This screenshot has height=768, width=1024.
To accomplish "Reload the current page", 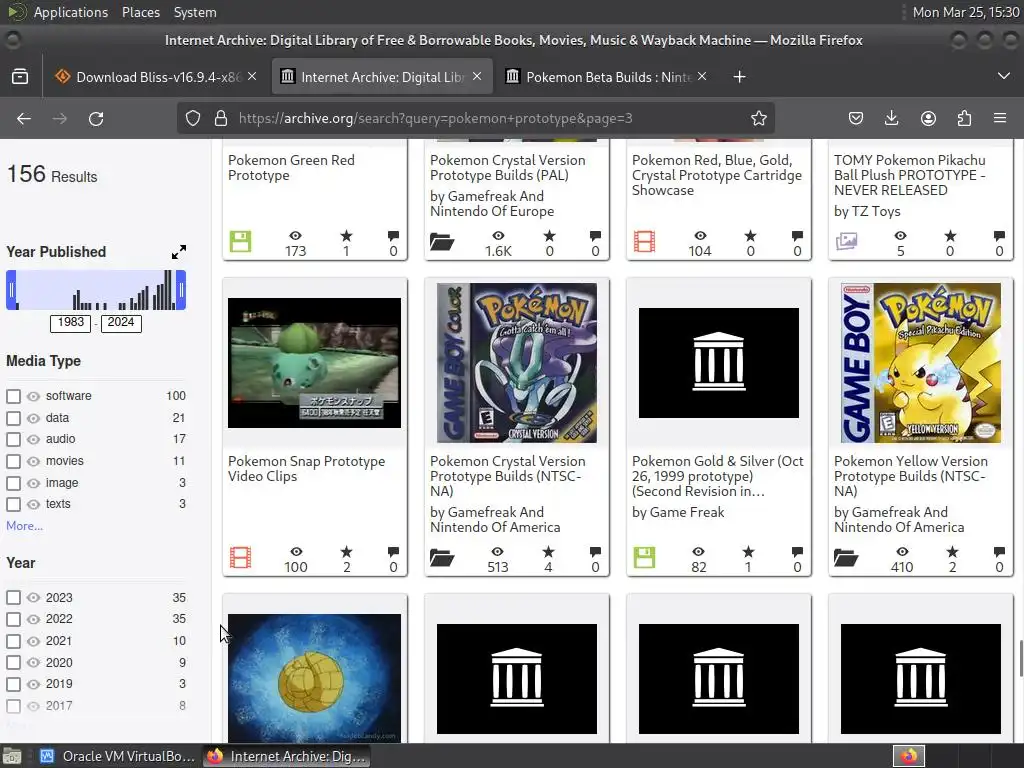I will 96,118.
